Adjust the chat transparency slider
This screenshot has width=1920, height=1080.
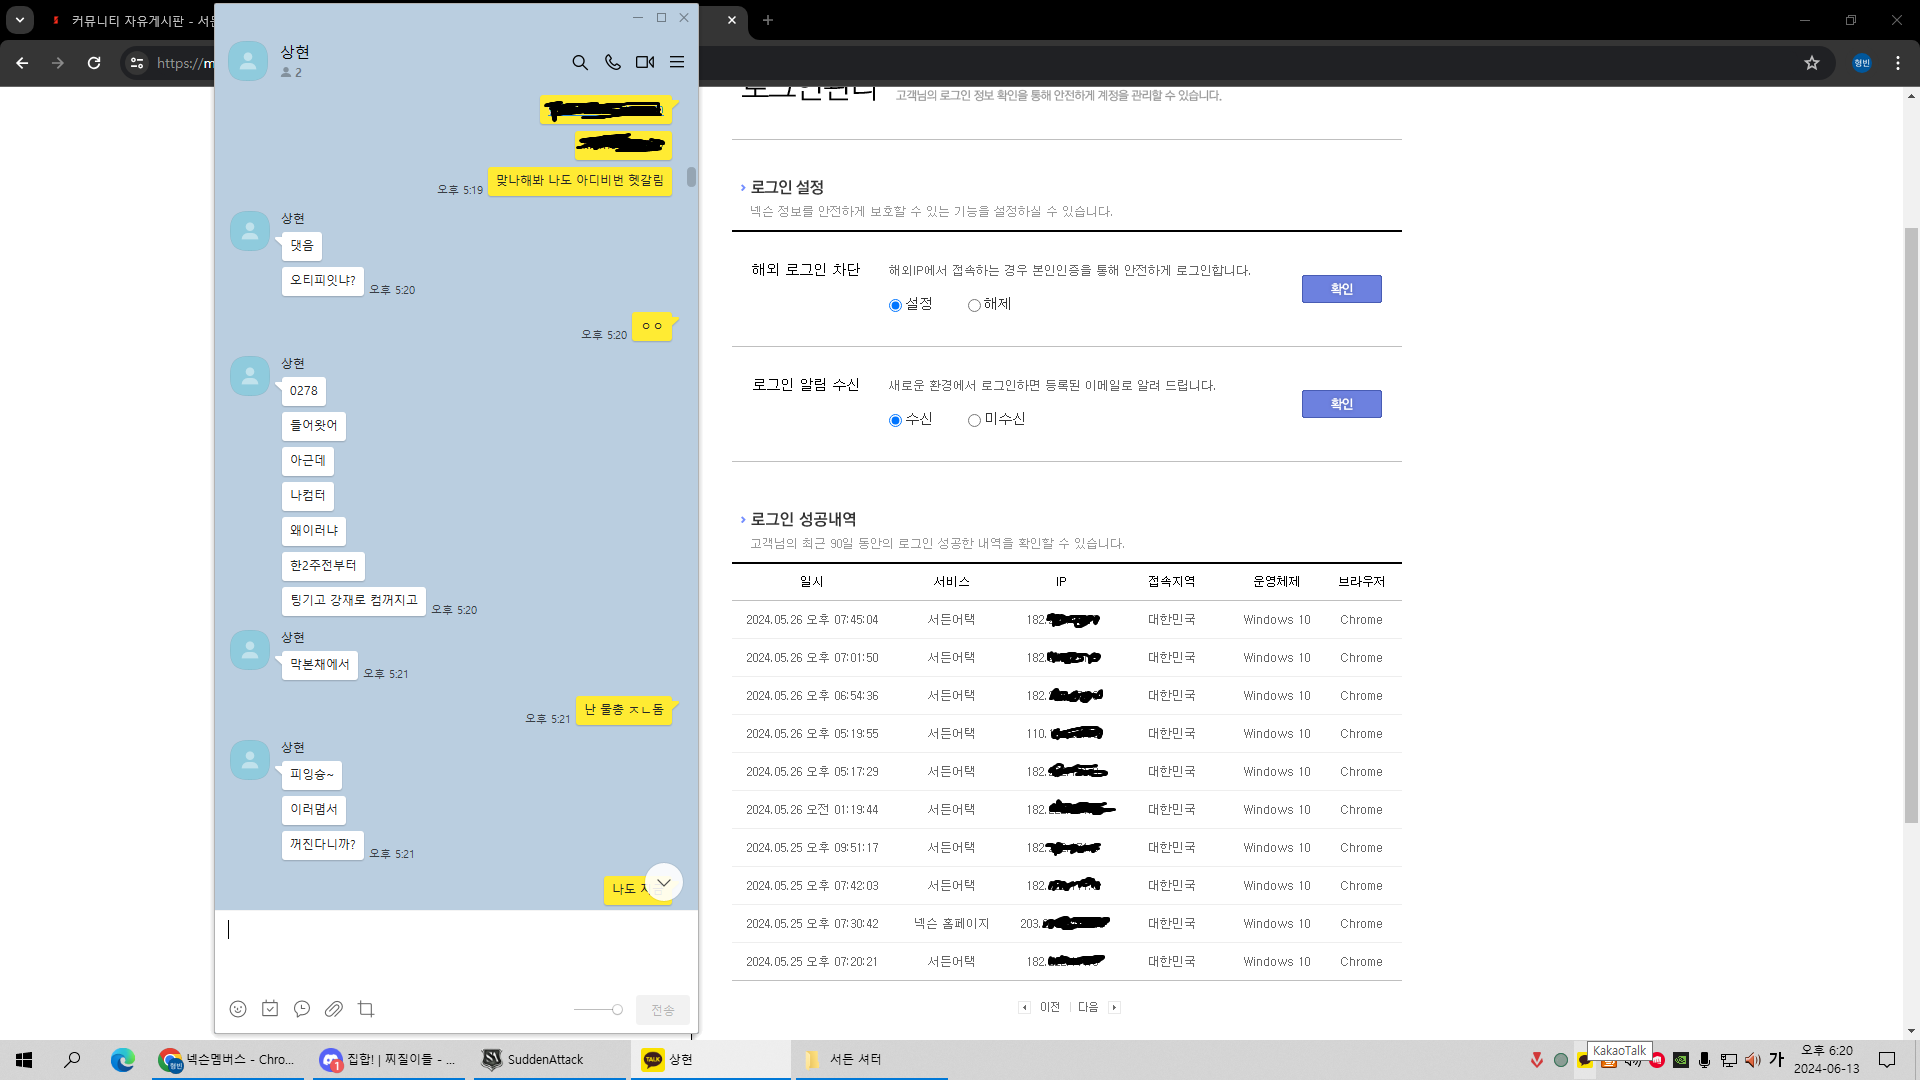617,1010
